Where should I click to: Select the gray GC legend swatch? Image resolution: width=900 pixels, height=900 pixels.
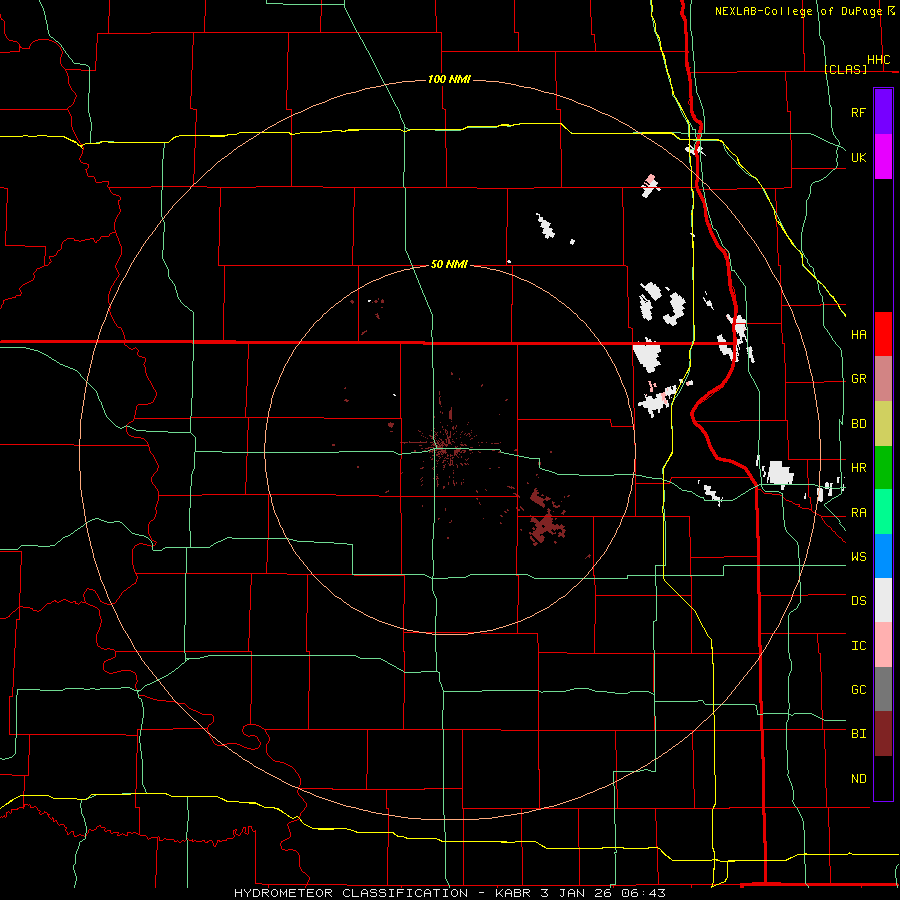coord(883,689)
